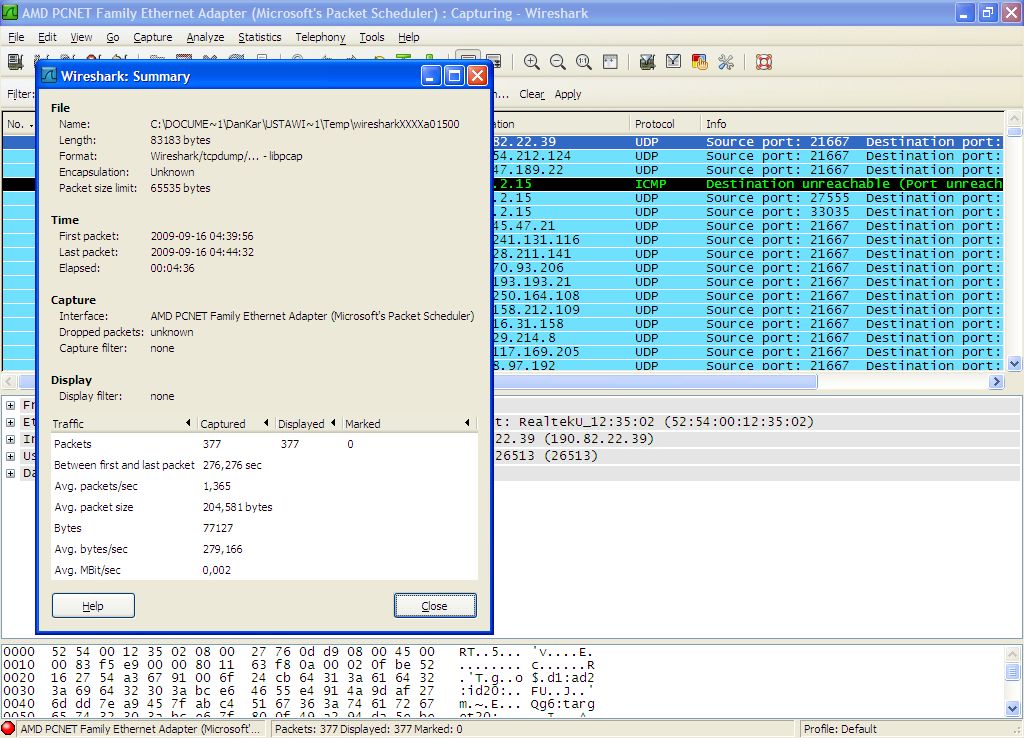The height and width of the screenshot is (738, 1024).
Task: Minimize the Wireshark Summary dialog
Action: coord(431,76)
